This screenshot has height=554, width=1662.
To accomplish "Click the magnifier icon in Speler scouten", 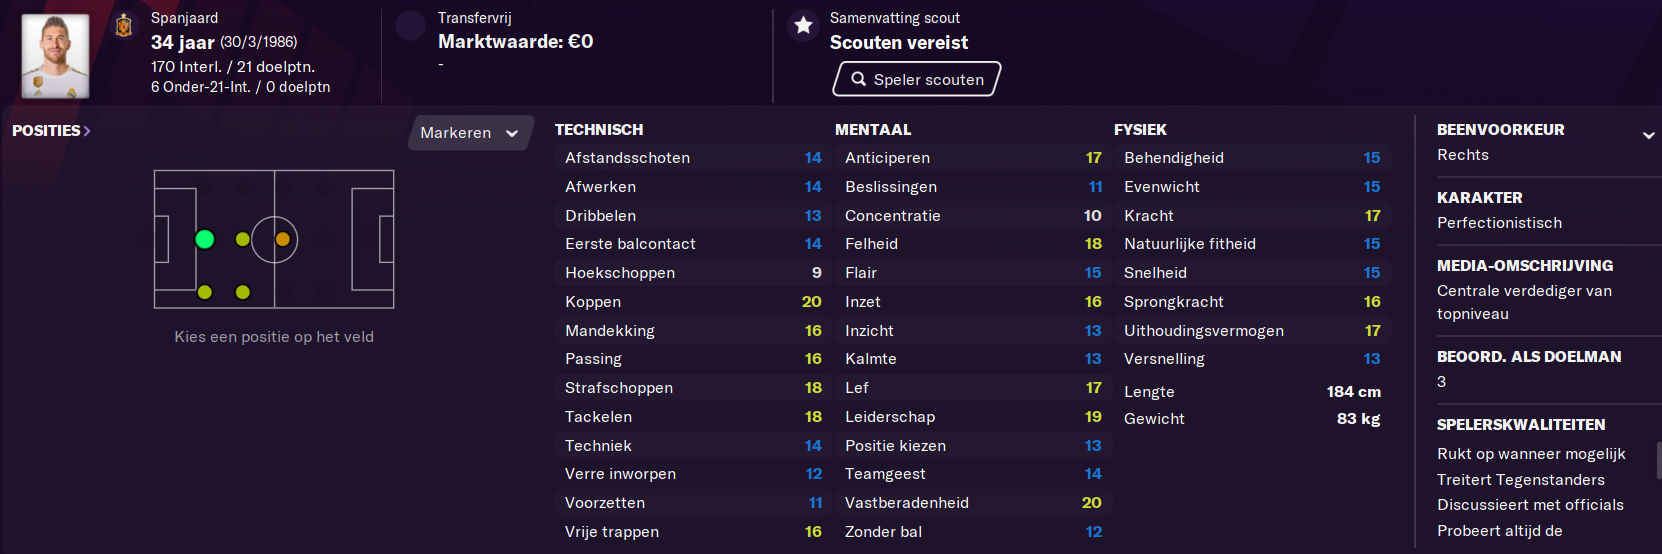I will point(858,79).
